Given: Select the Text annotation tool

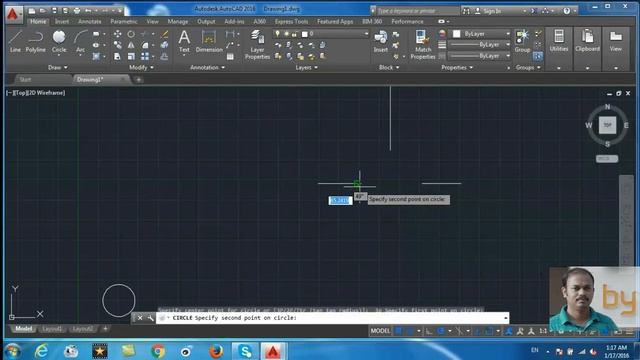Looking at the screenshot, I should (x=184, y=41).
